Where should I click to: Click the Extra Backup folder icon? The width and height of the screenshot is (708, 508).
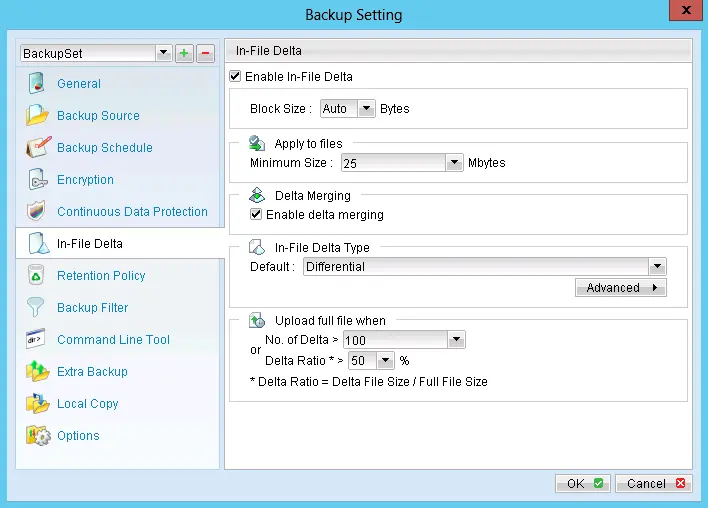click(37, 371)
